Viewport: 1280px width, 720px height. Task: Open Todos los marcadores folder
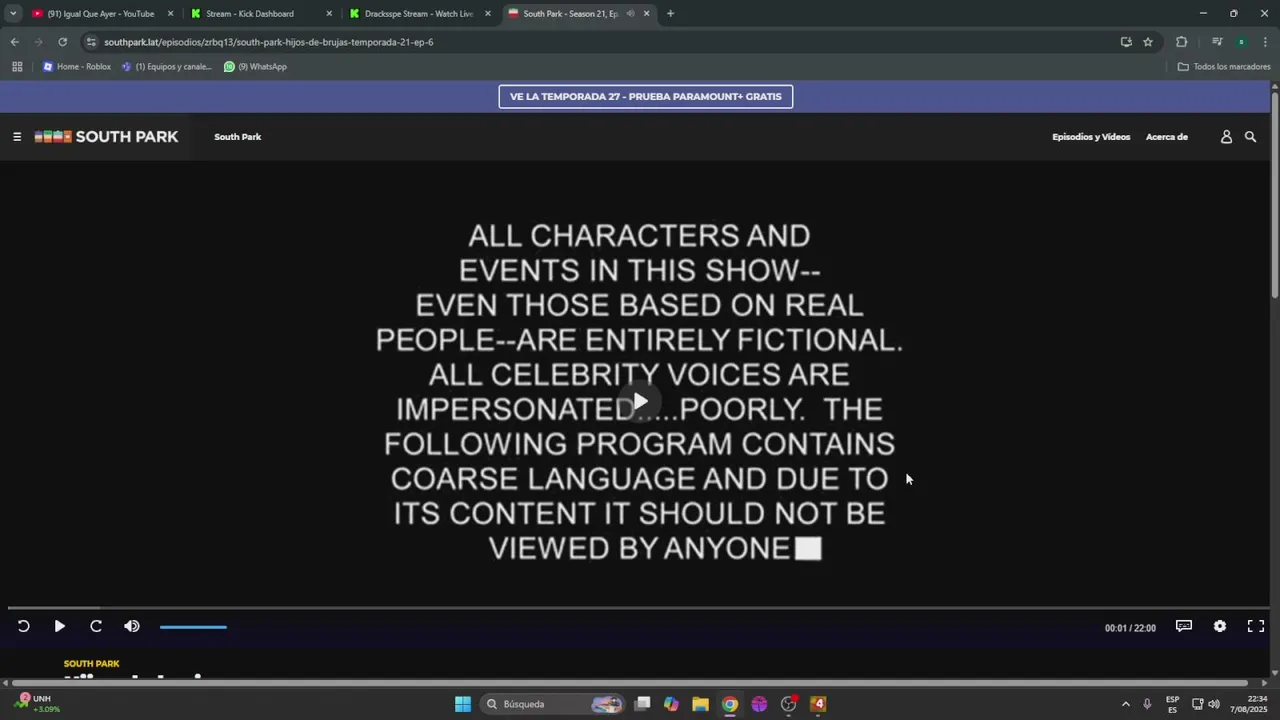click(1224, 67)
